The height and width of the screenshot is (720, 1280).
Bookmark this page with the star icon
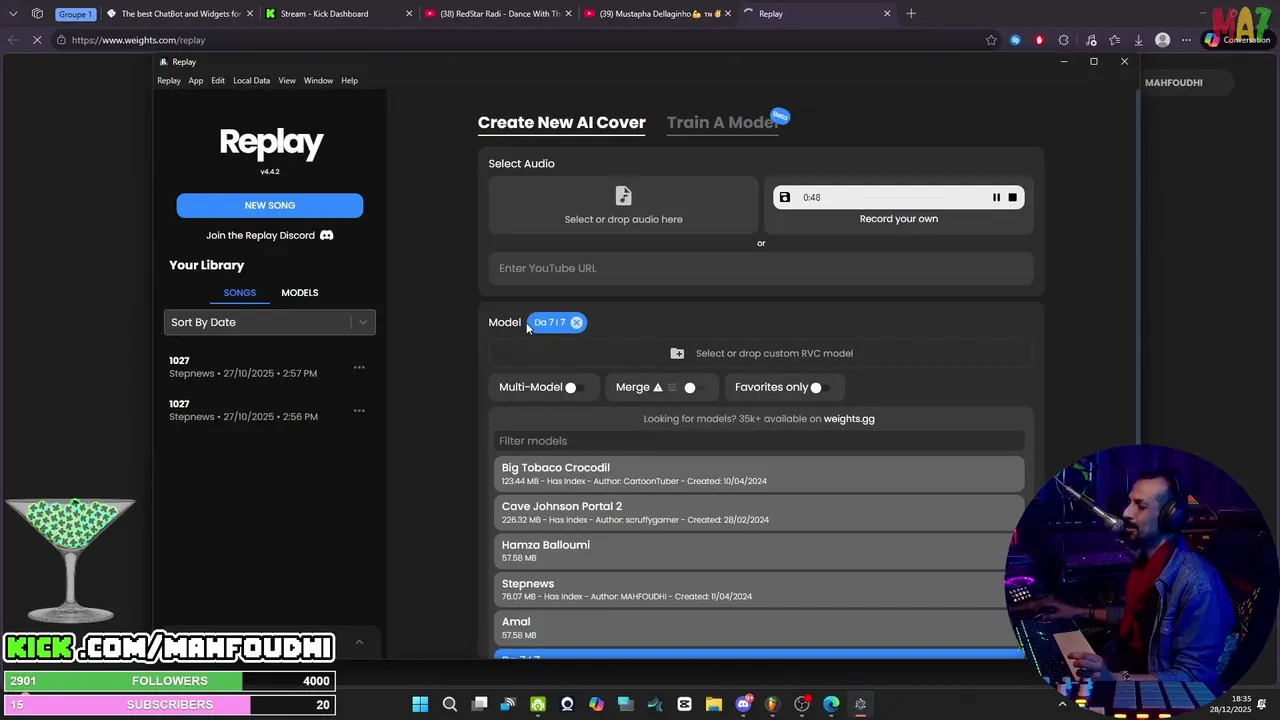[x=991, y=40]
